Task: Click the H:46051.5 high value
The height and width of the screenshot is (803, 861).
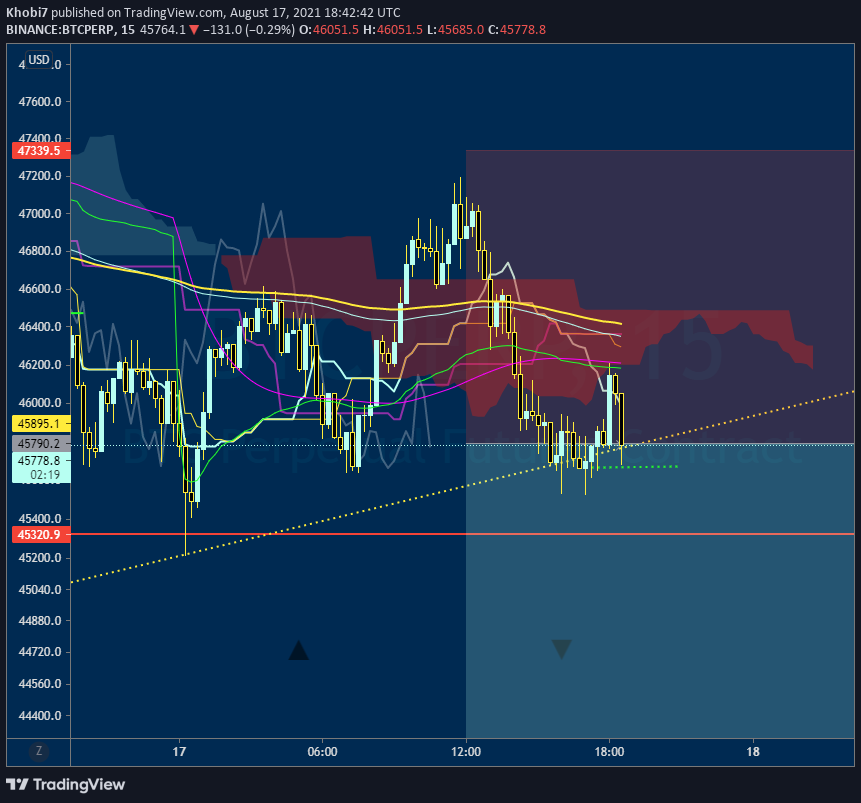Action: (393, 30)
